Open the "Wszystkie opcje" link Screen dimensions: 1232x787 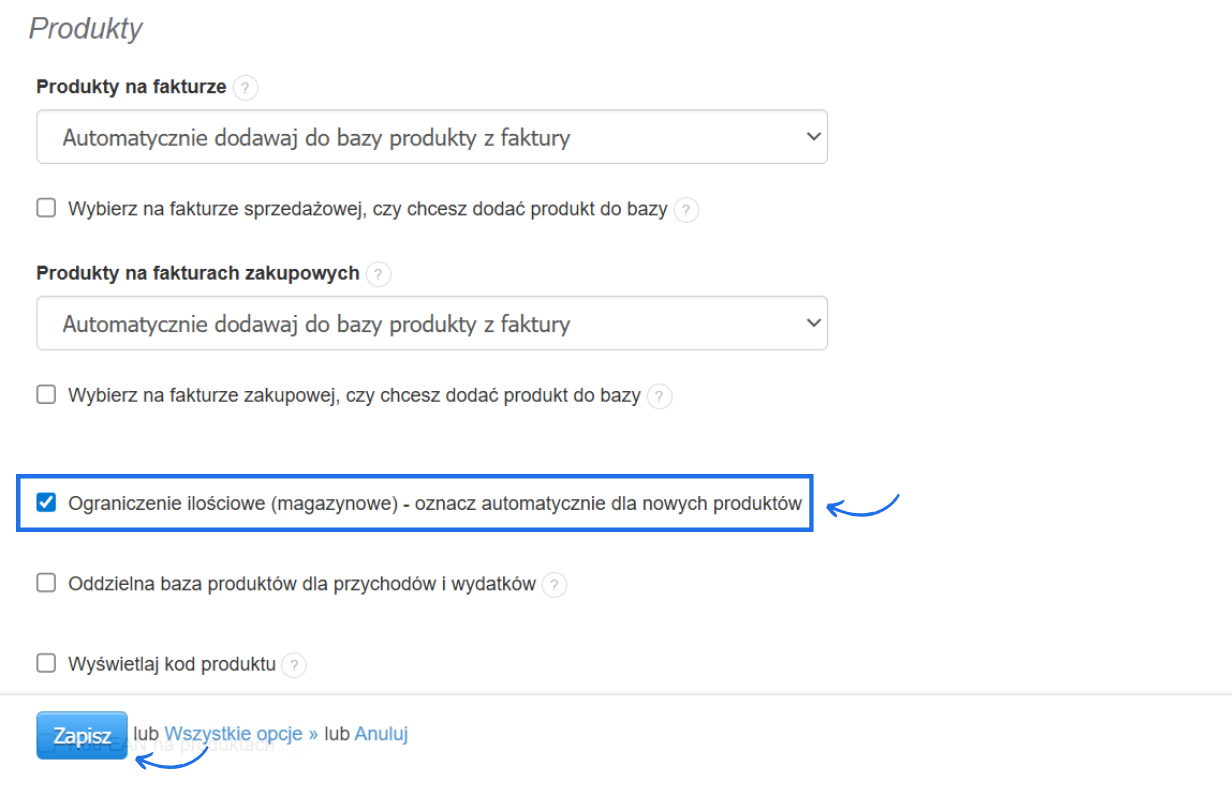tap(233, 734)
